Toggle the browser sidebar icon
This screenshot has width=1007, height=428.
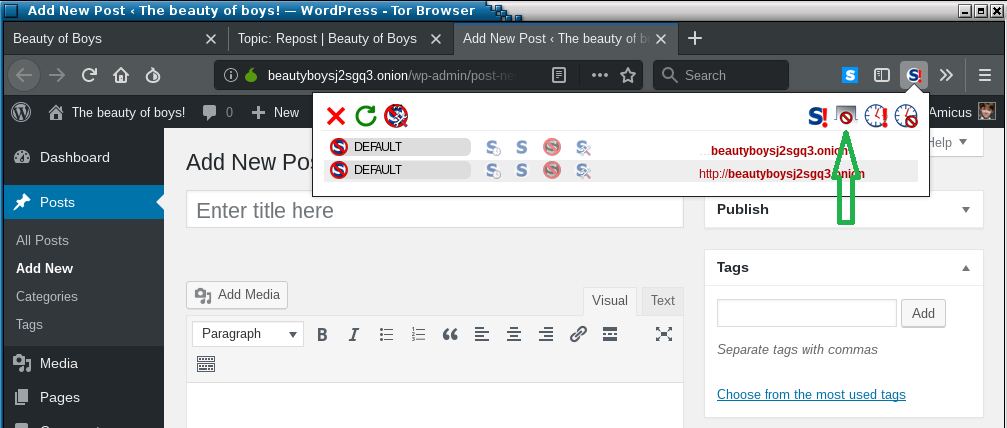[x=882, y=75]
